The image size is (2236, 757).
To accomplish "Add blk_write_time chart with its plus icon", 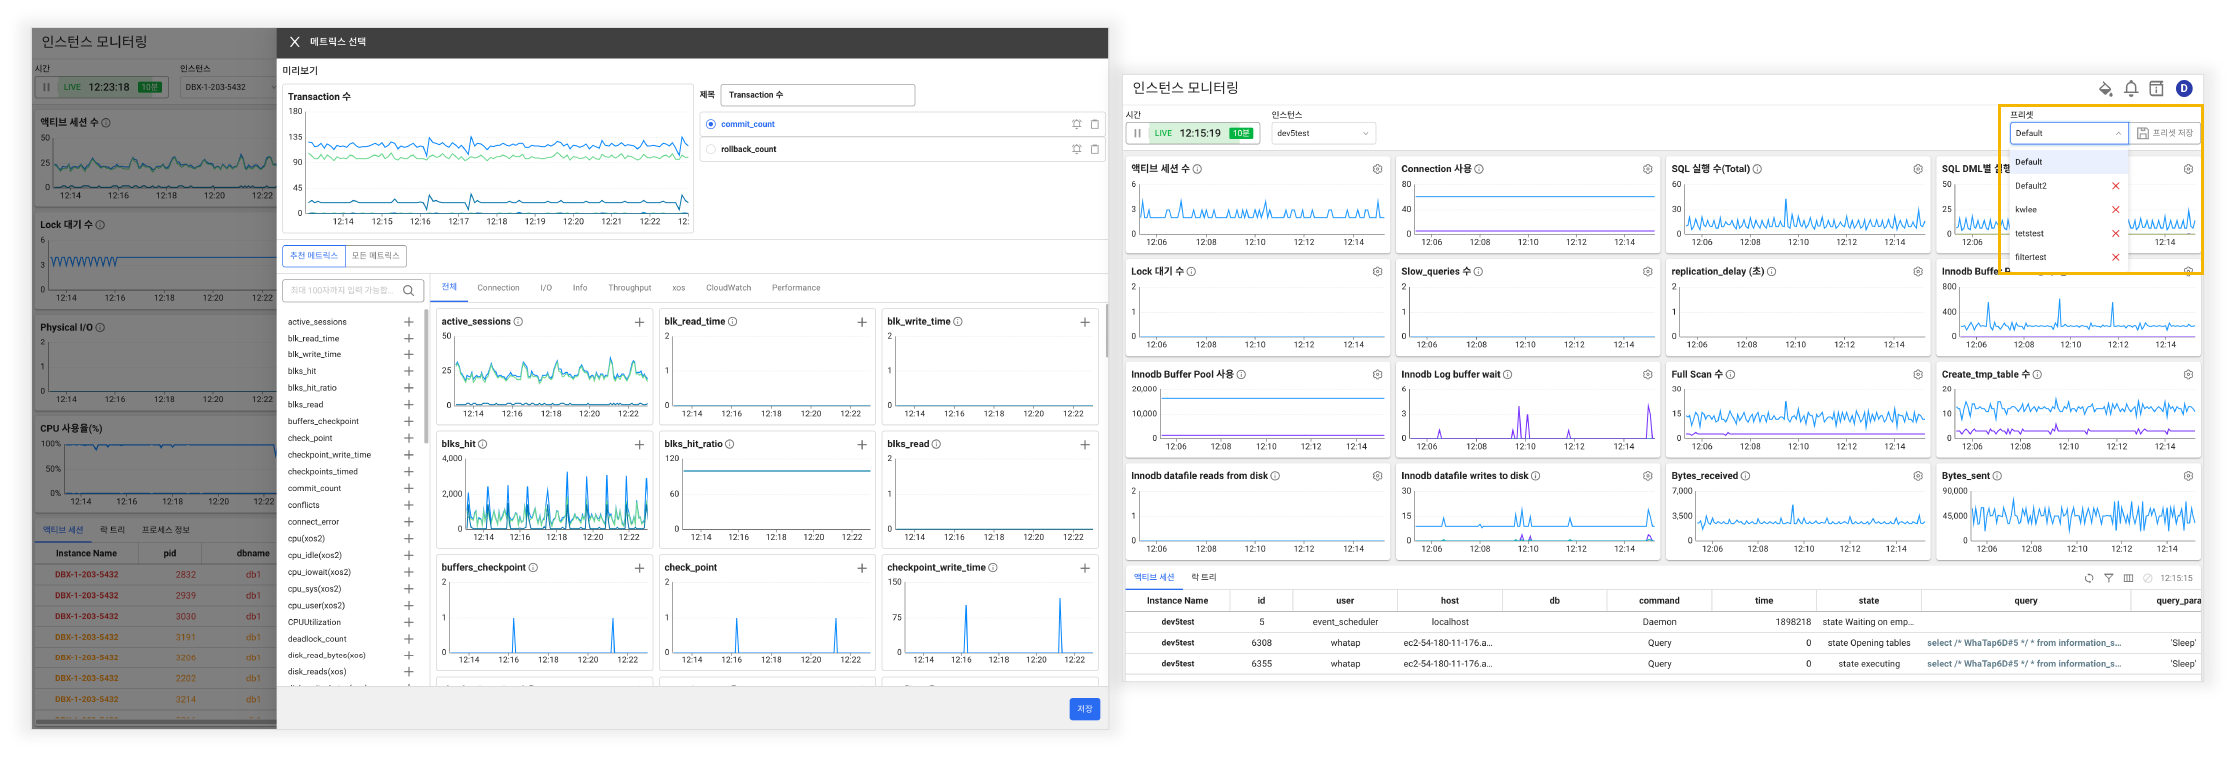I will tap(1085, 322).
